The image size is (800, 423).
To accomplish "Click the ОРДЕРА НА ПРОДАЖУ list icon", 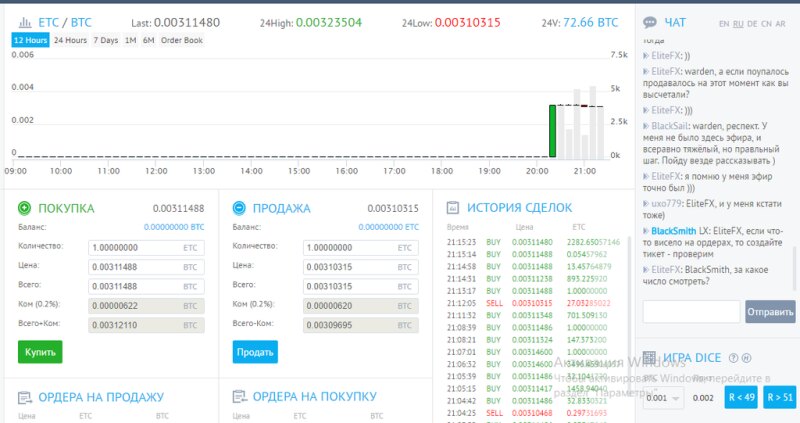I will click(x=24, y=397).
